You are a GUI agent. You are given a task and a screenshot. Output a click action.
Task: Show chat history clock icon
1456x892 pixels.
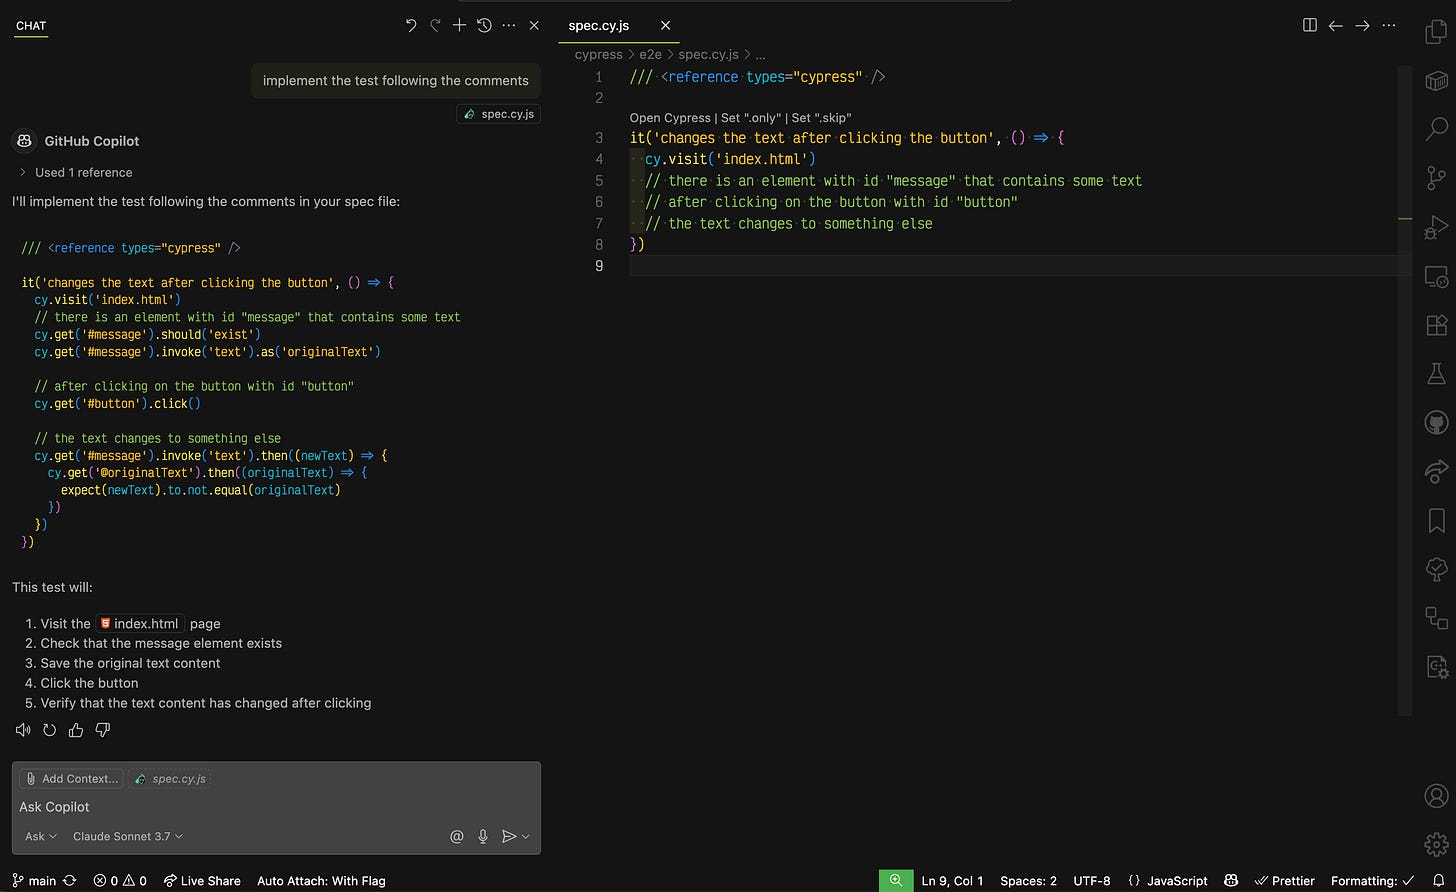pos(484,26)
